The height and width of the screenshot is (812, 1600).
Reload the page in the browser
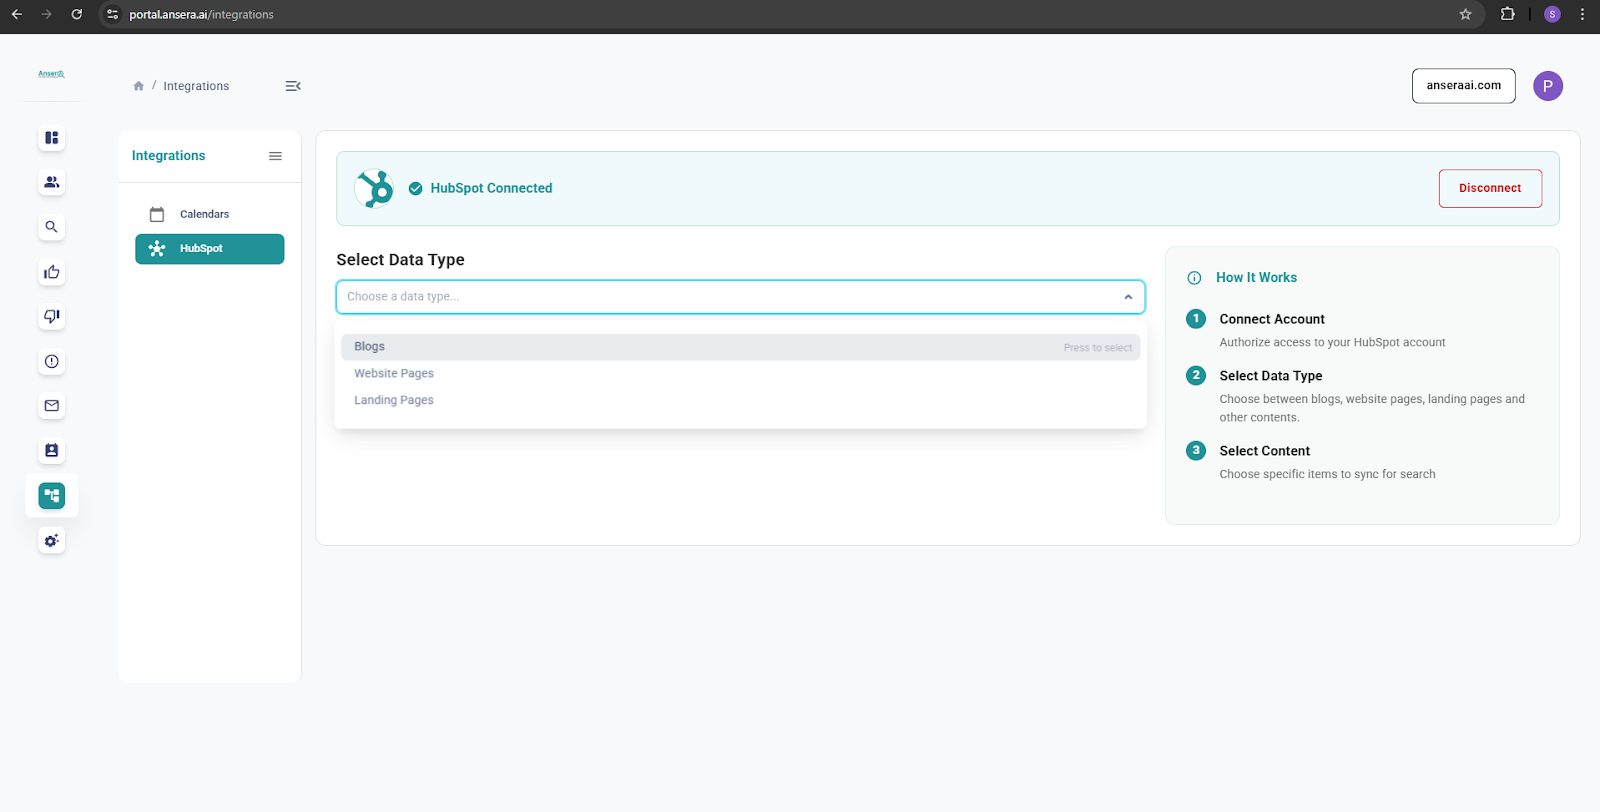click(x=77, y=14)
